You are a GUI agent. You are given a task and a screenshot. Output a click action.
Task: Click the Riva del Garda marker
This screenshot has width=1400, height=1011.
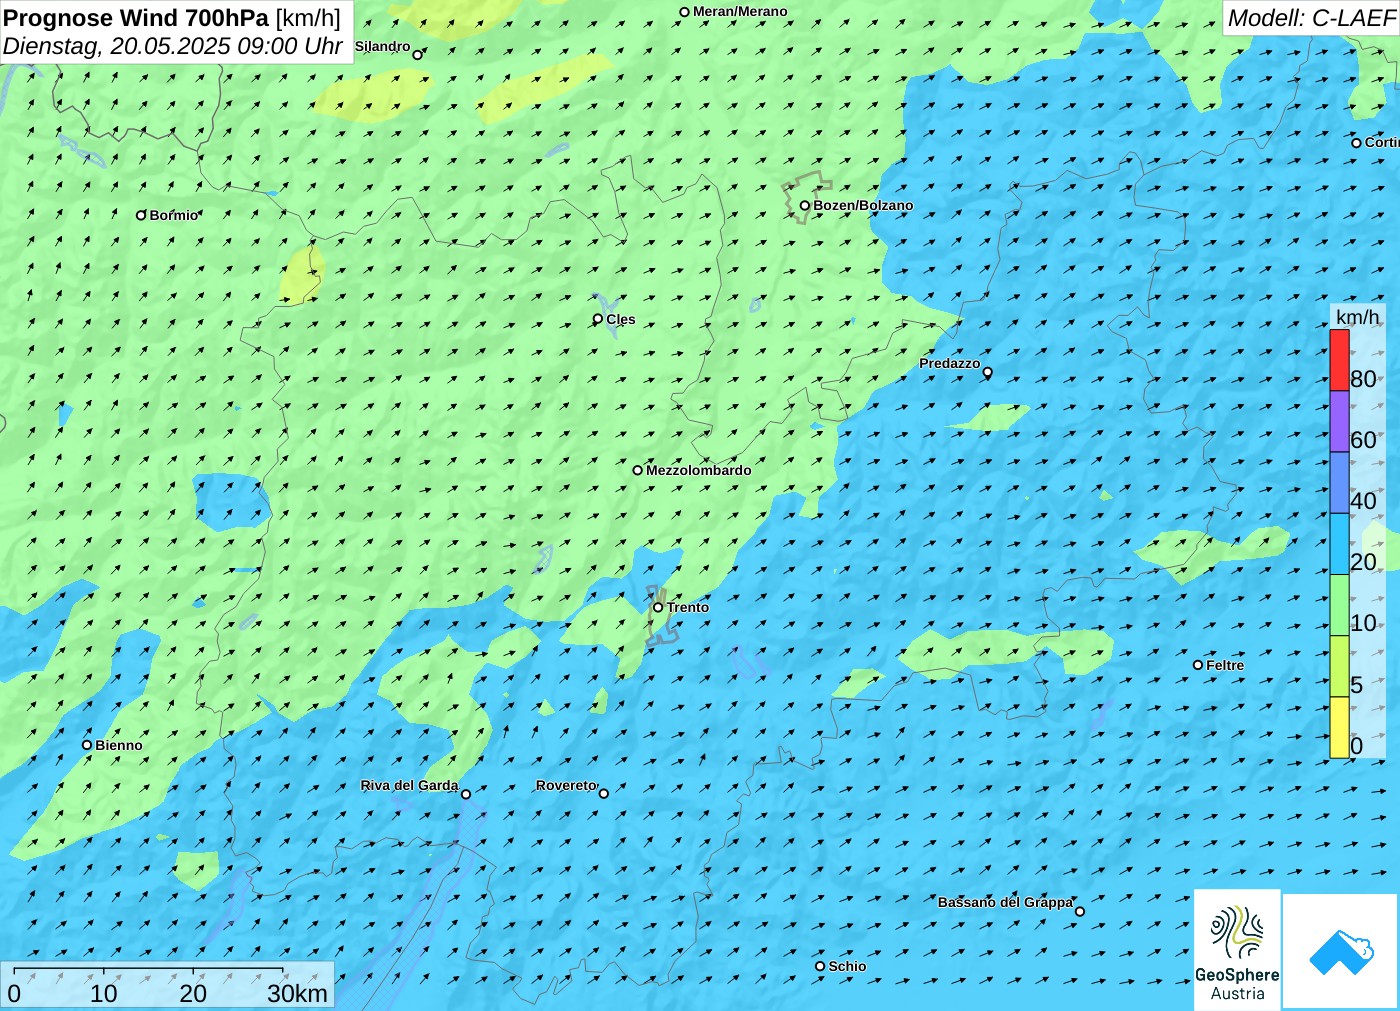[x=465, y=794]
